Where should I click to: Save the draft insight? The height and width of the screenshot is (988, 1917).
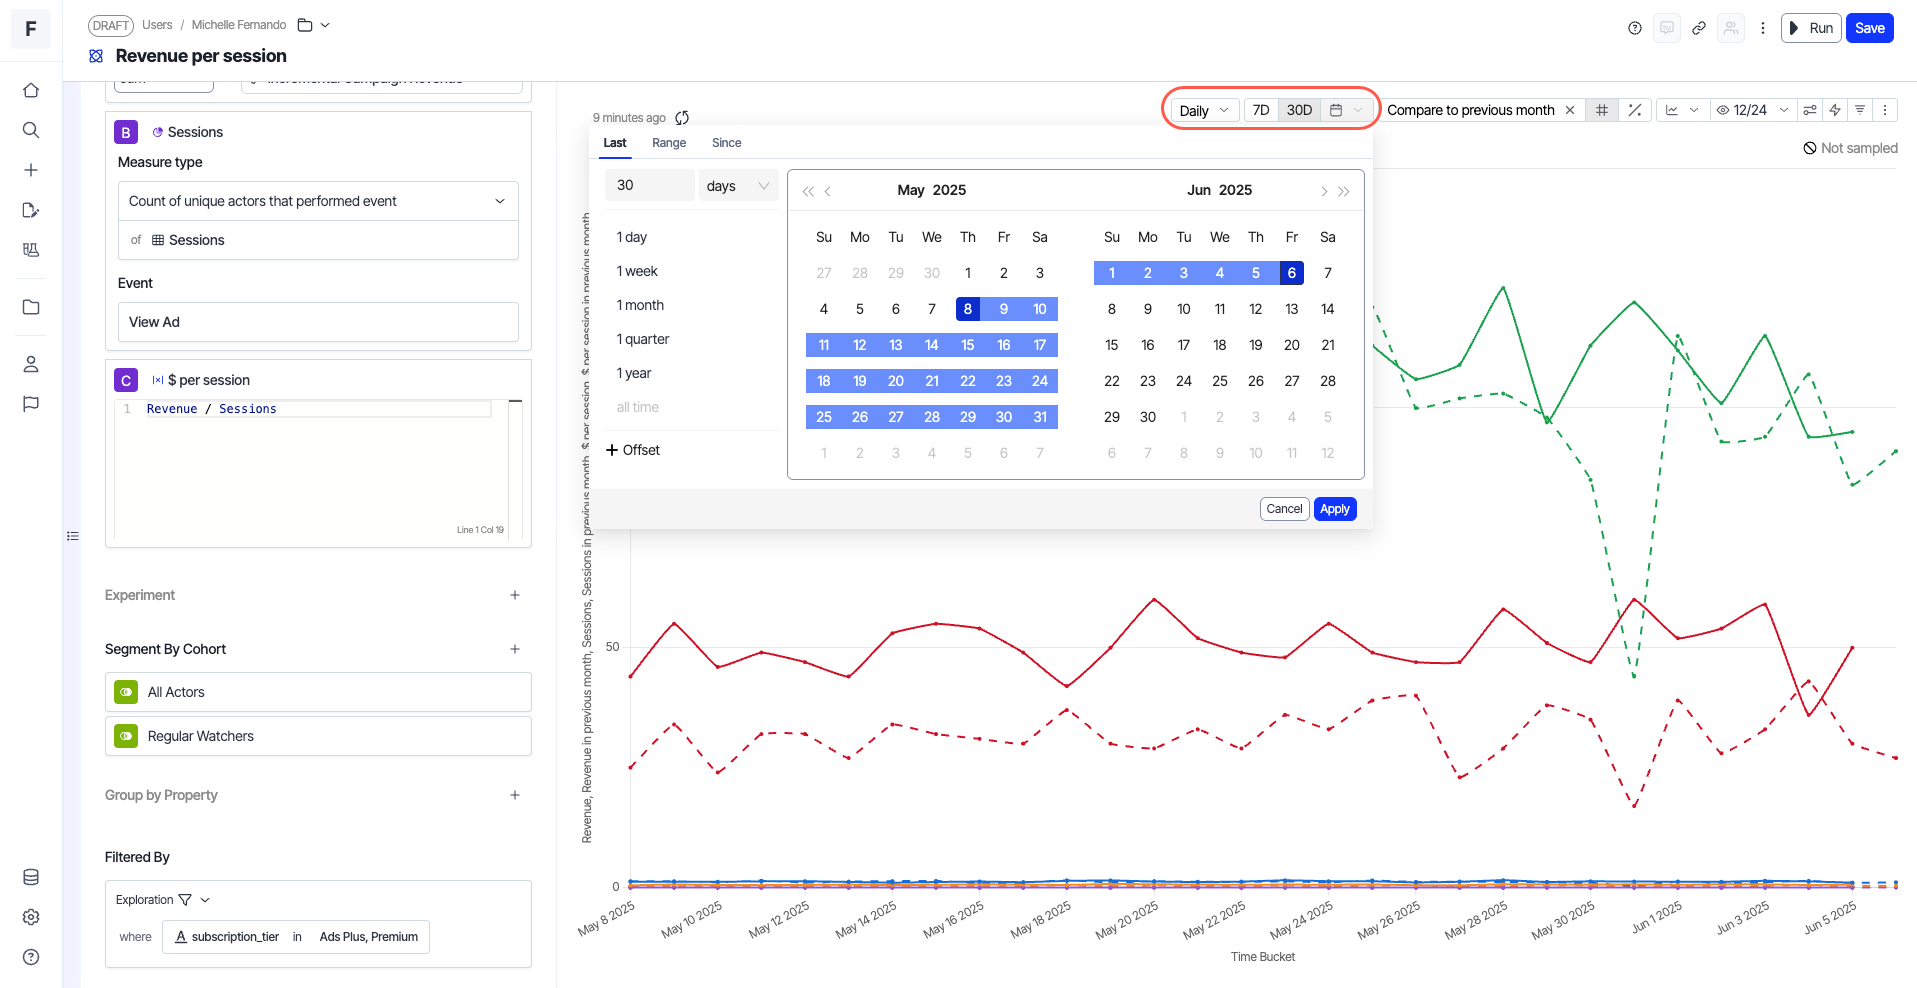pyautogui.click(x=1870, y=28)
